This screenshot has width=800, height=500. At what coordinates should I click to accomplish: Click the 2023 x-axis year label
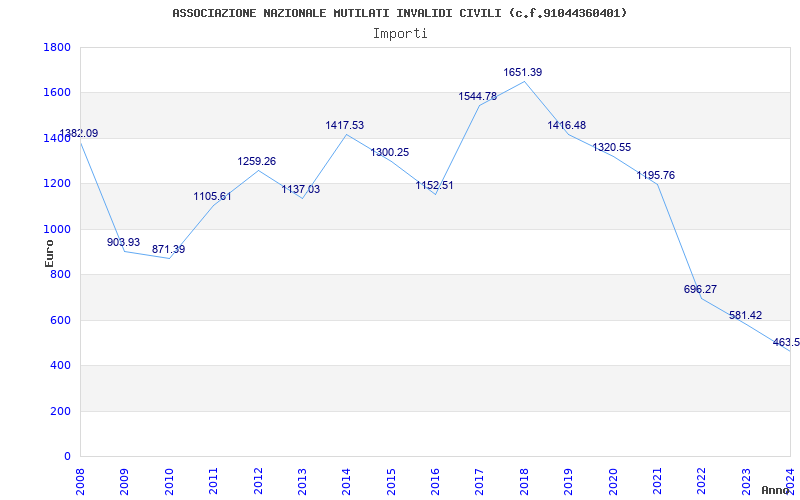pos(746,481)
